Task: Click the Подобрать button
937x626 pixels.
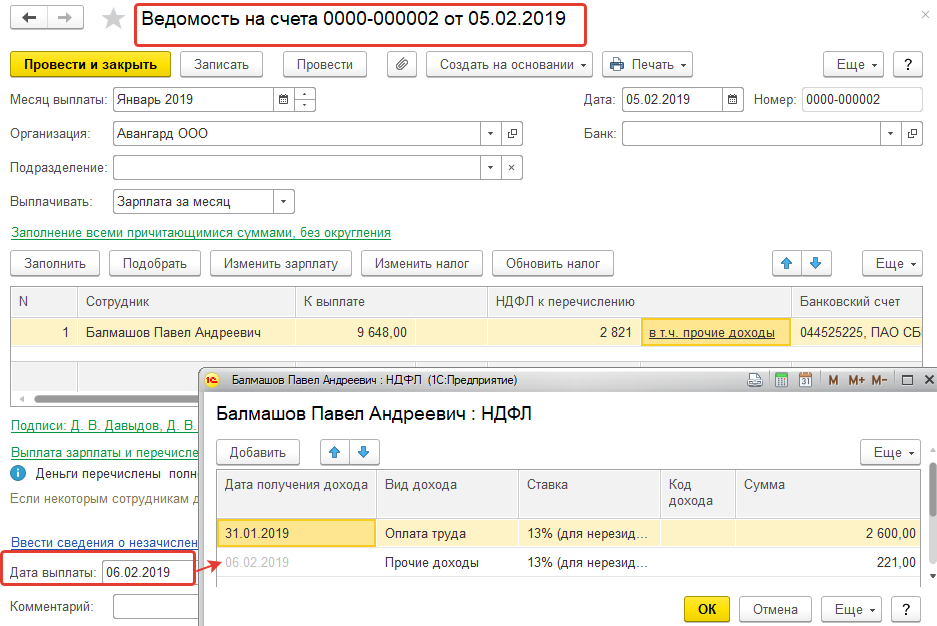Action: point(155,263)
